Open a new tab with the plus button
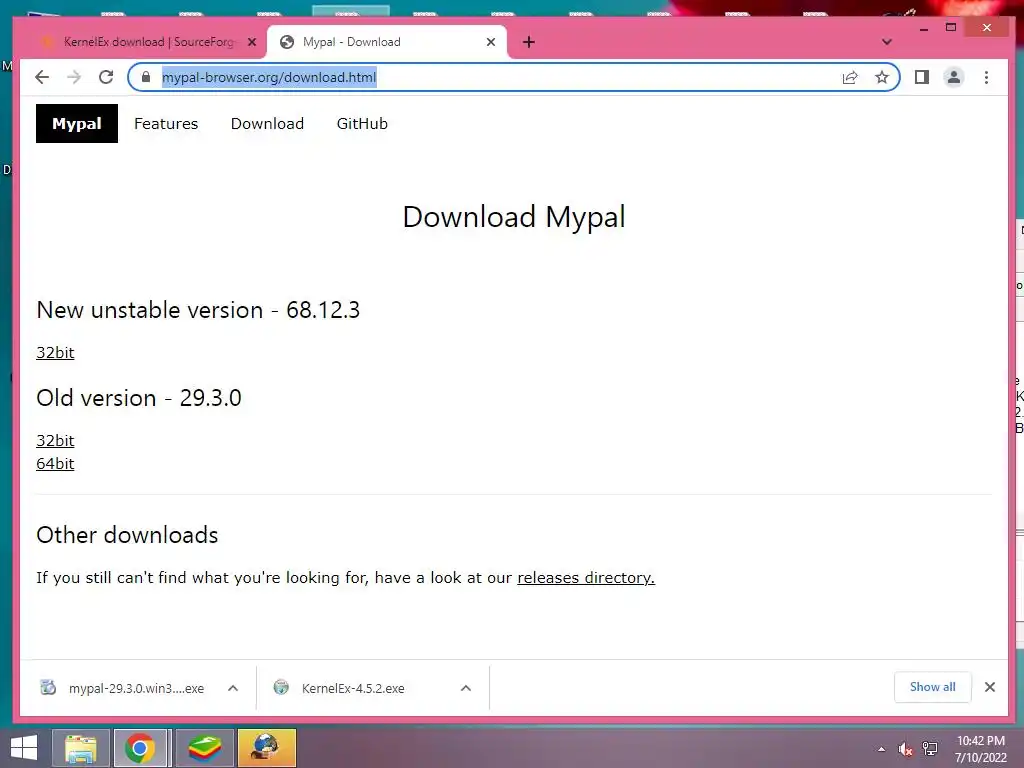1024x768 pixels. [x=529, y=42]
